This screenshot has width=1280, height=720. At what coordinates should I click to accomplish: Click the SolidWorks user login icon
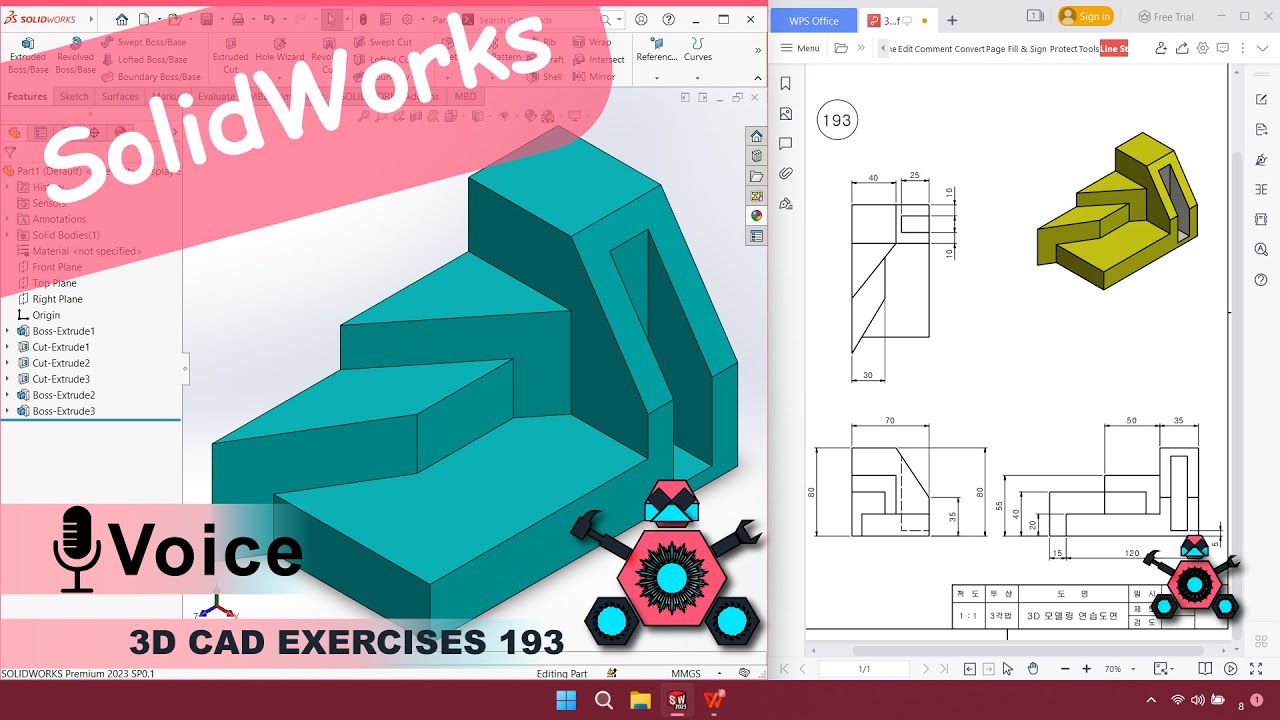click(641, 19)
